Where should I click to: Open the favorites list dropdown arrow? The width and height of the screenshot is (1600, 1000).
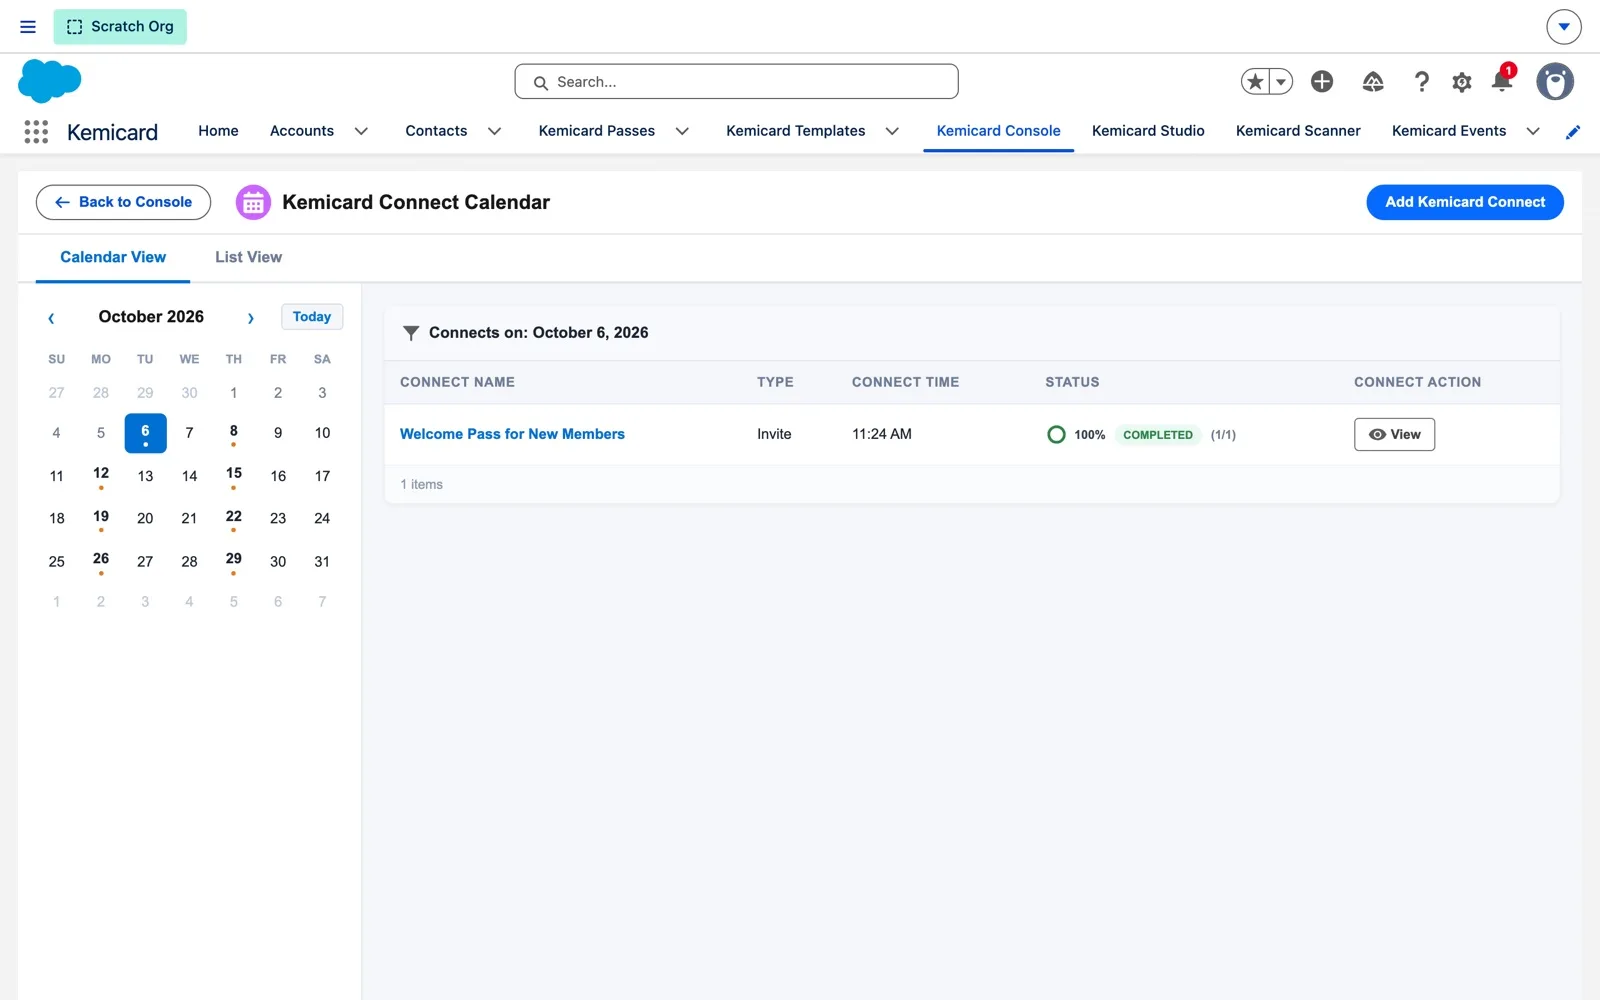1281,82
